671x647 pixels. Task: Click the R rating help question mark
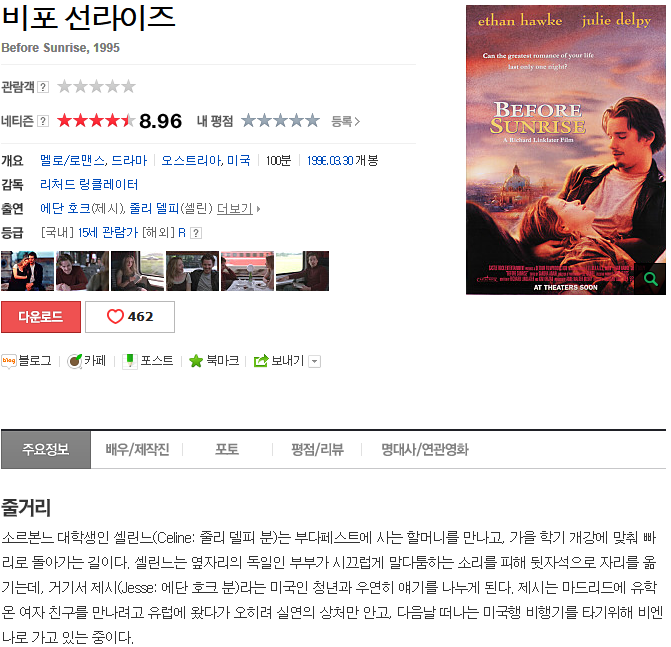pos(196,233)
